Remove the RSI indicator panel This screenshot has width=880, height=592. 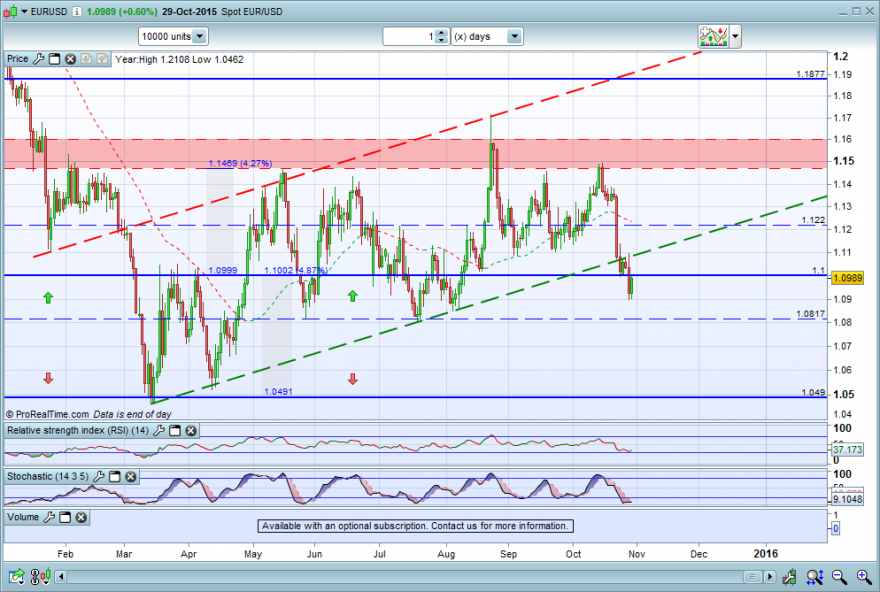coord(191,430)
